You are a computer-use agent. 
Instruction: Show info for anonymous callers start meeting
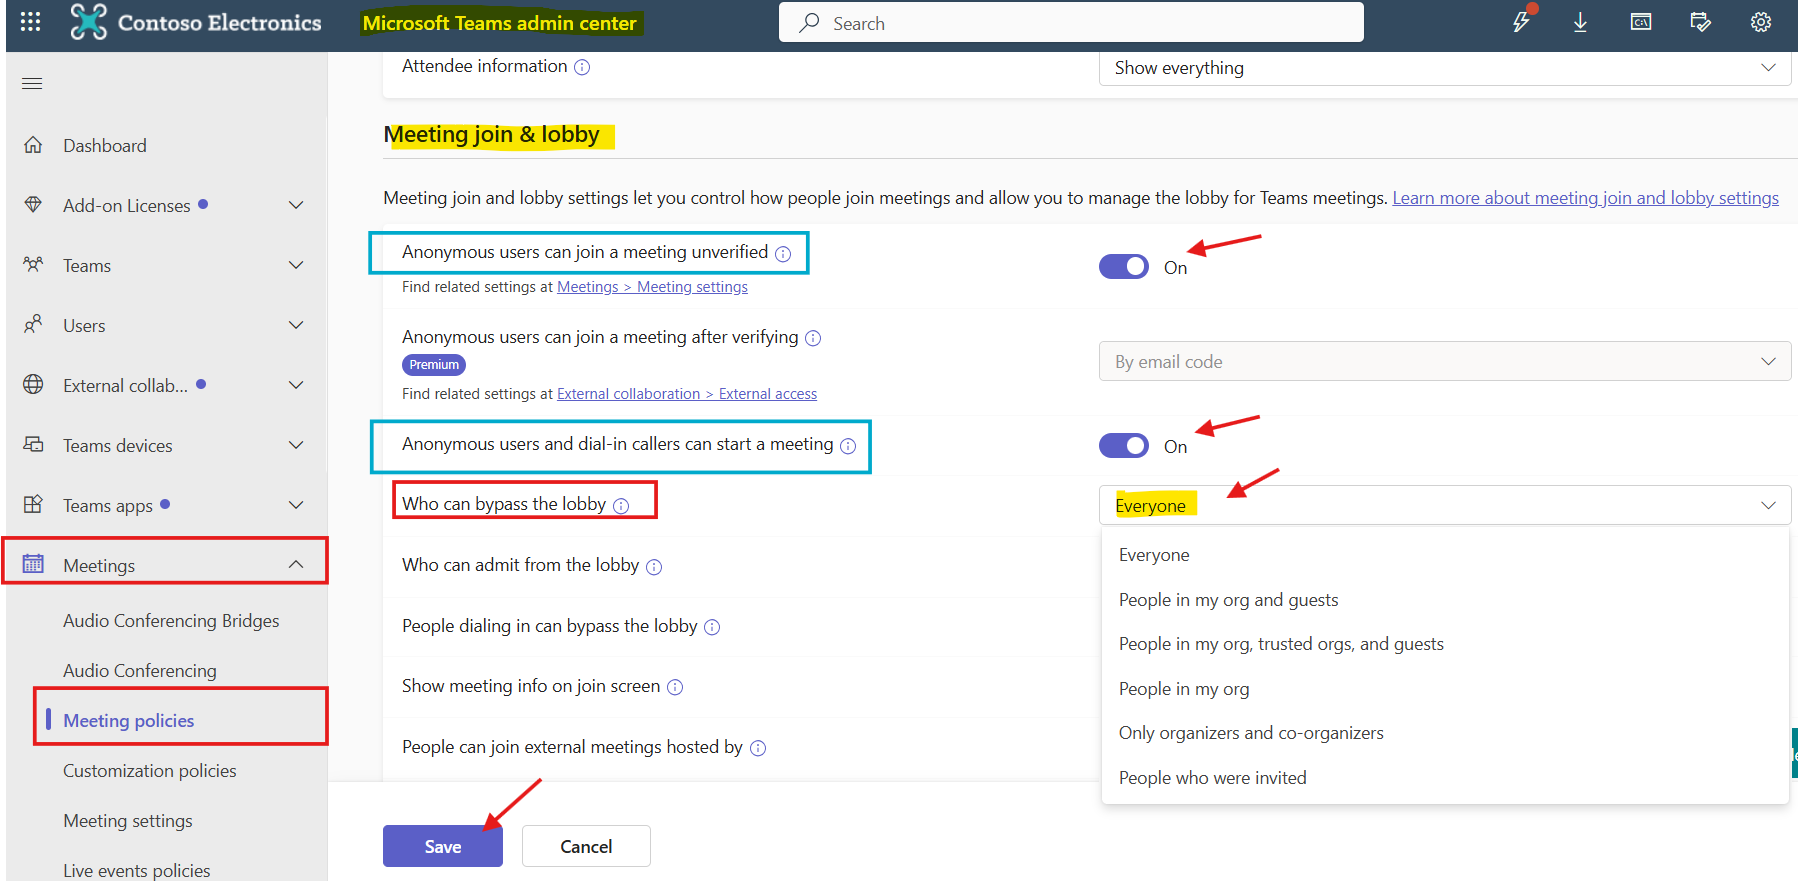pyautogui.click(x=848, y=446)
